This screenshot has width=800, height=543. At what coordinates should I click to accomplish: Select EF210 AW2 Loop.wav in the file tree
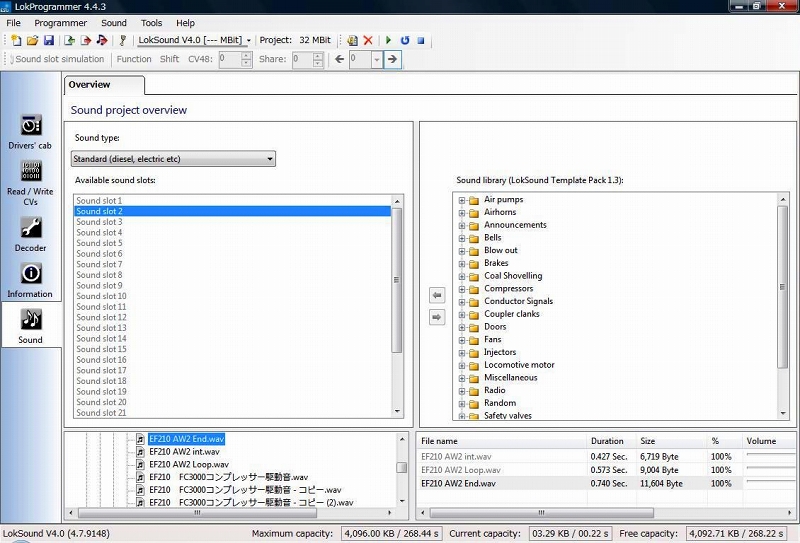[189, 464]
